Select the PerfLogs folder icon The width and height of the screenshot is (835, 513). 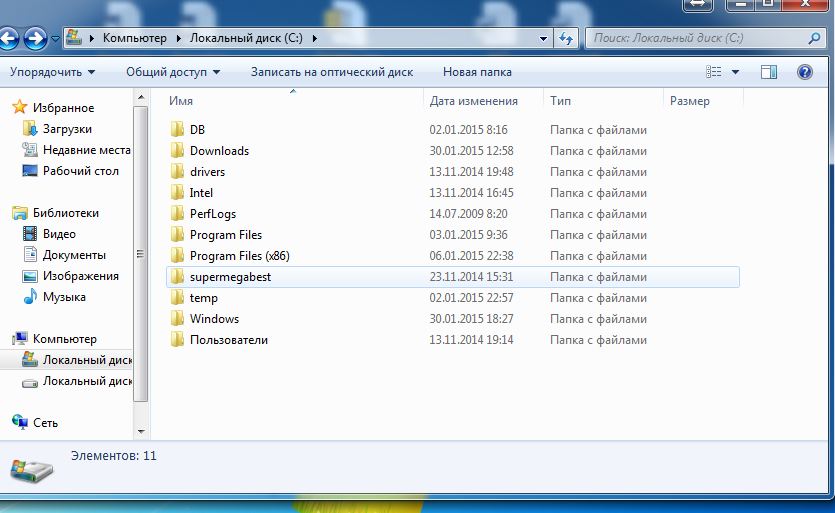[177, 214]
